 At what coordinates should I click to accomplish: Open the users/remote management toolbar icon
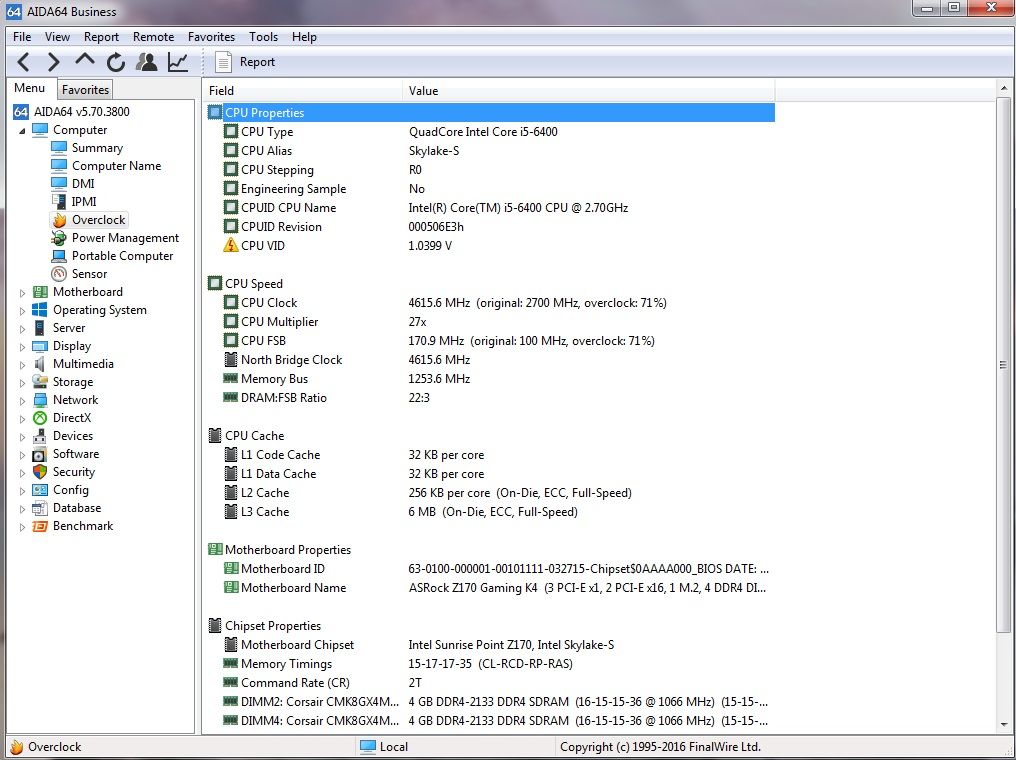click(147, 62)
